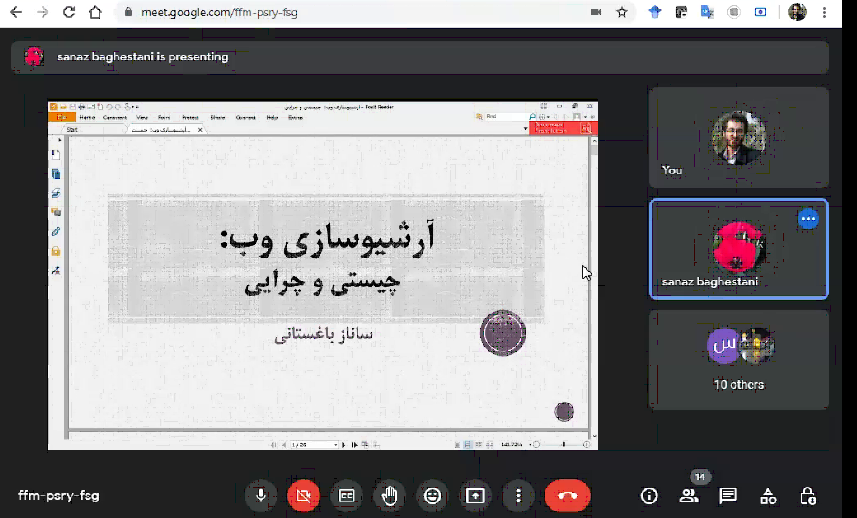Select your own video tile
857x518 pixels.
738,137
